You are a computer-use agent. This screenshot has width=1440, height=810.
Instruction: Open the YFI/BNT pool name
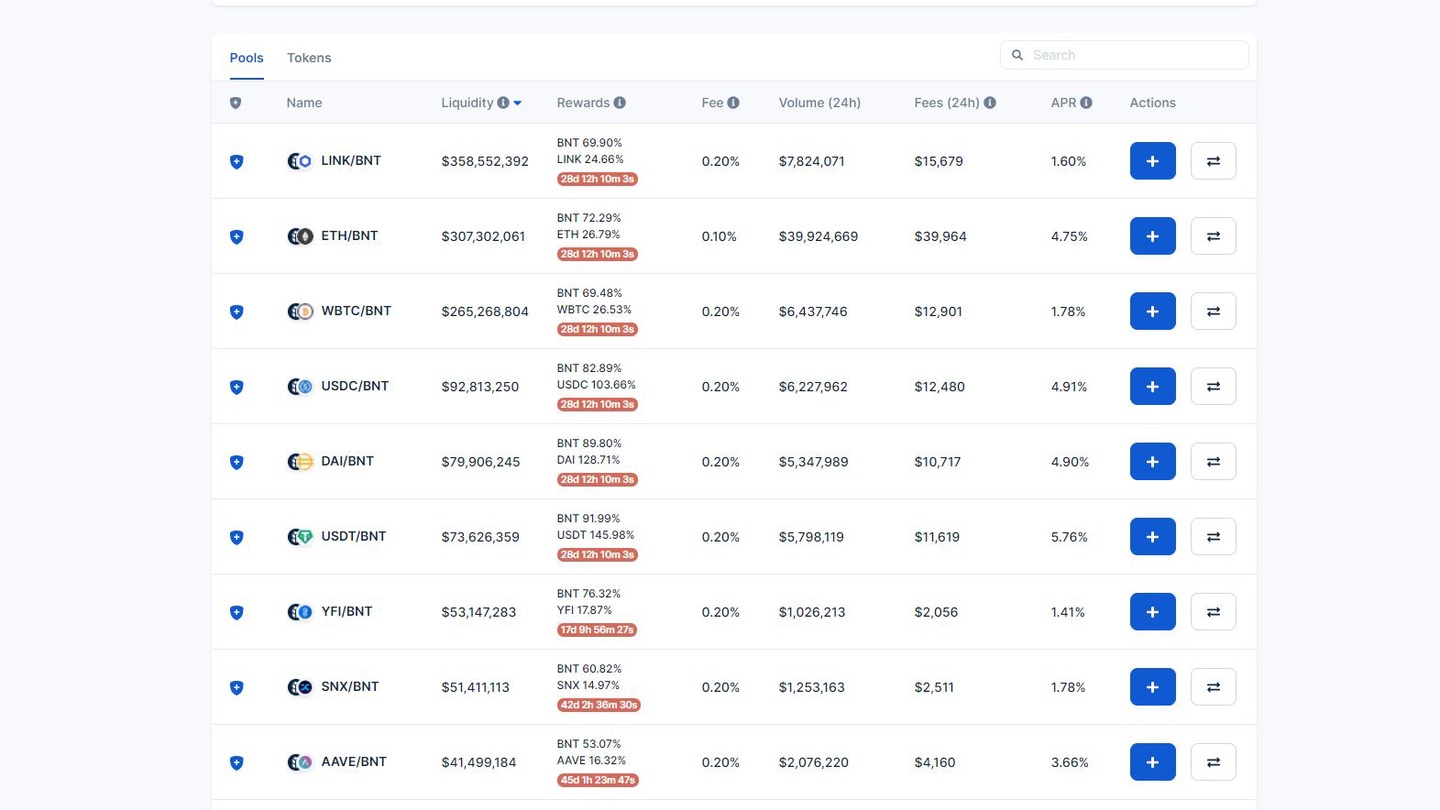click(x=346, y=611)
